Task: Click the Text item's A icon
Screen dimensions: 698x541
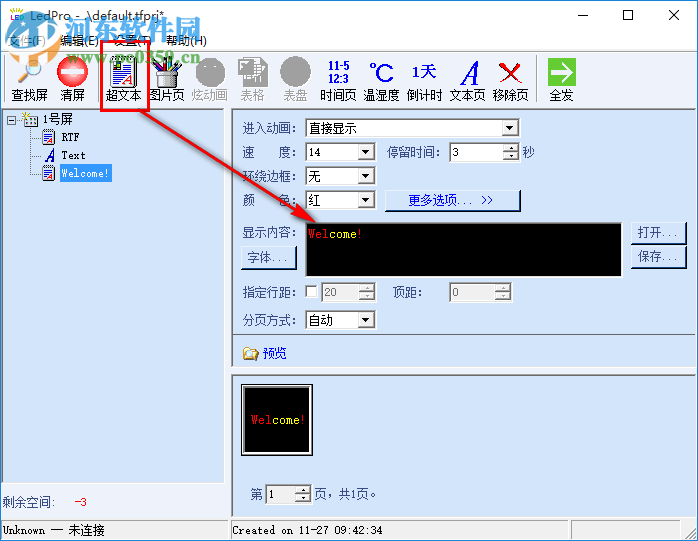Action: click(x=50, y=155)
